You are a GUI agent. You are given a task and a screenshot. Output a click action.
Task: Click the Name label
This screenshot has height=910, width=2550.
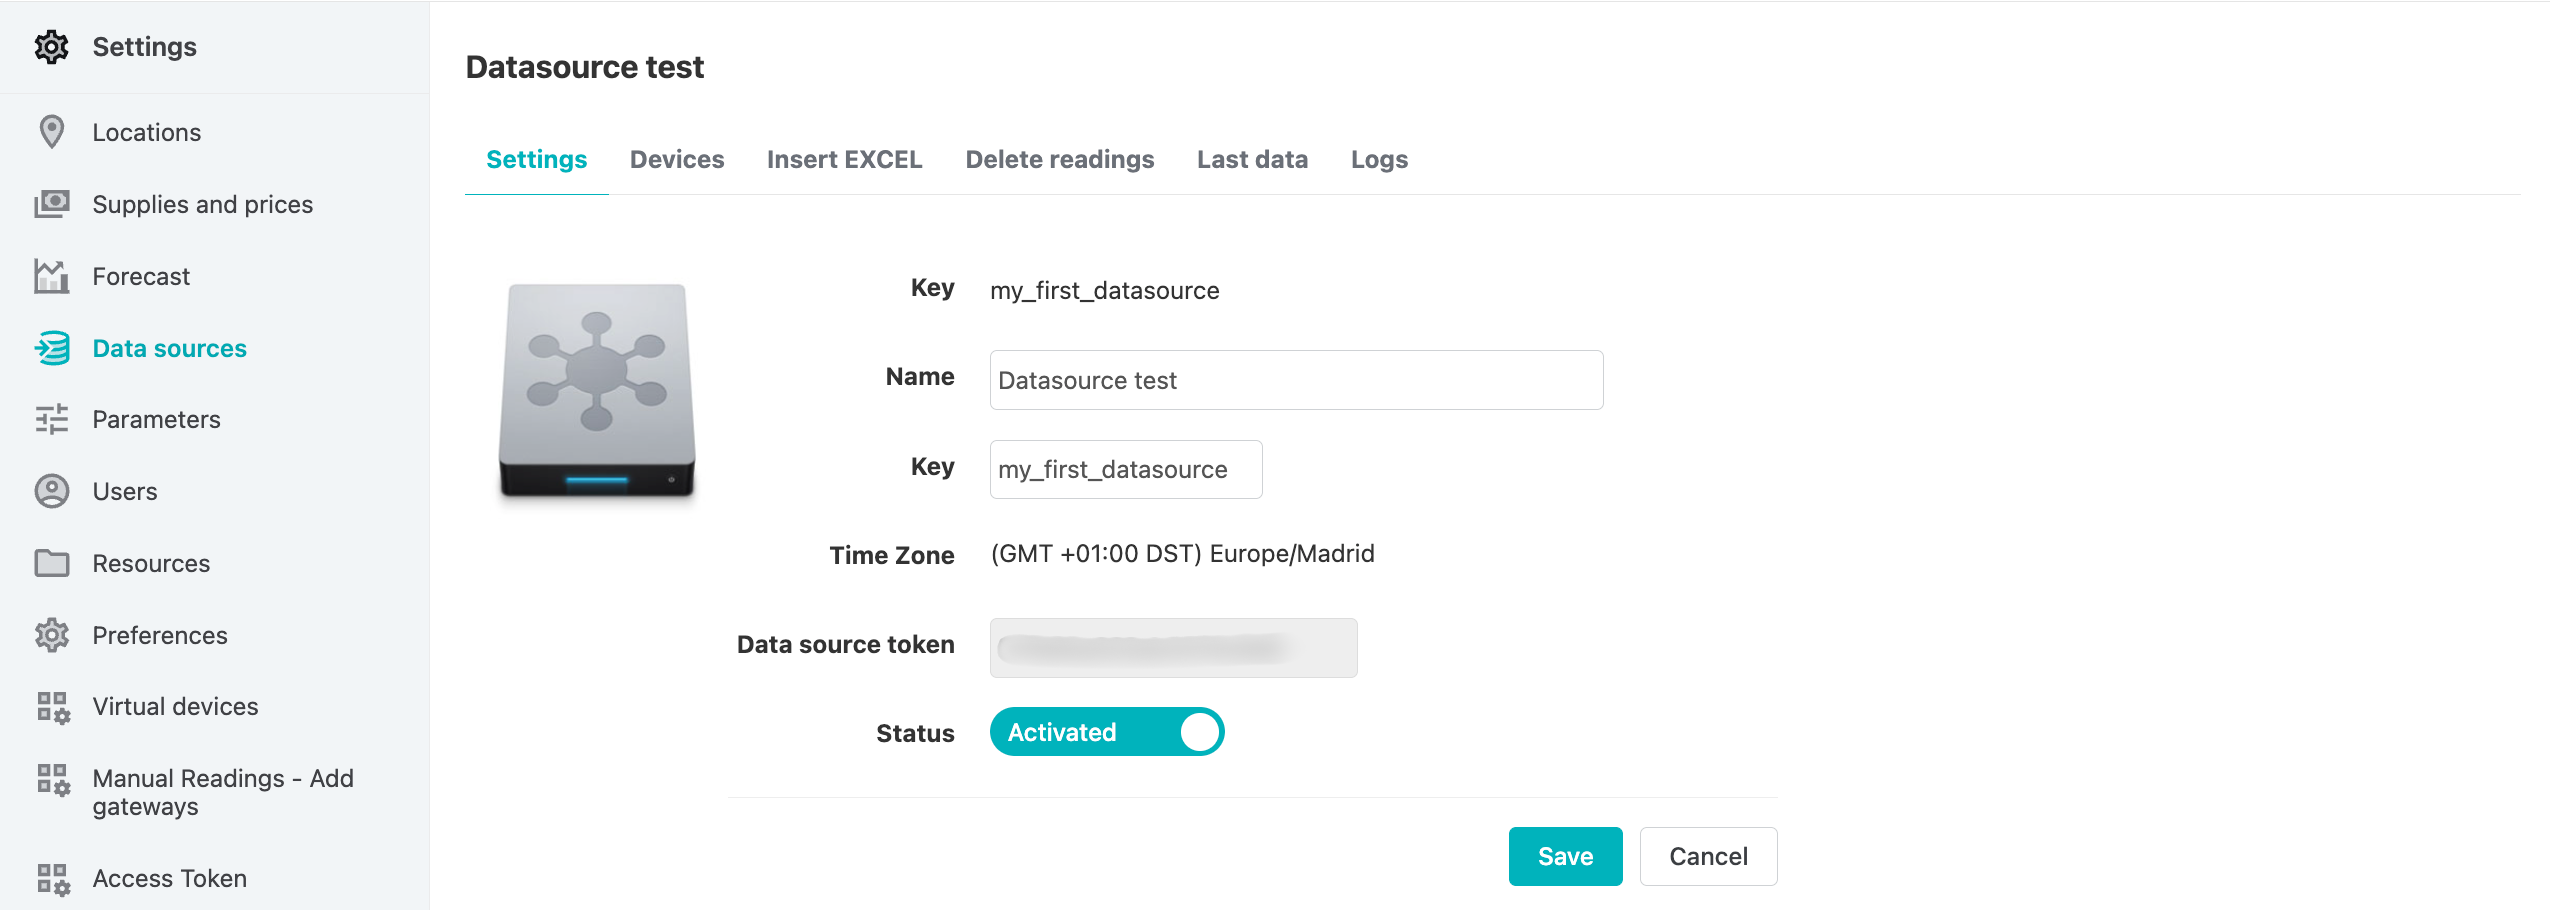click(x=919, y=376)
